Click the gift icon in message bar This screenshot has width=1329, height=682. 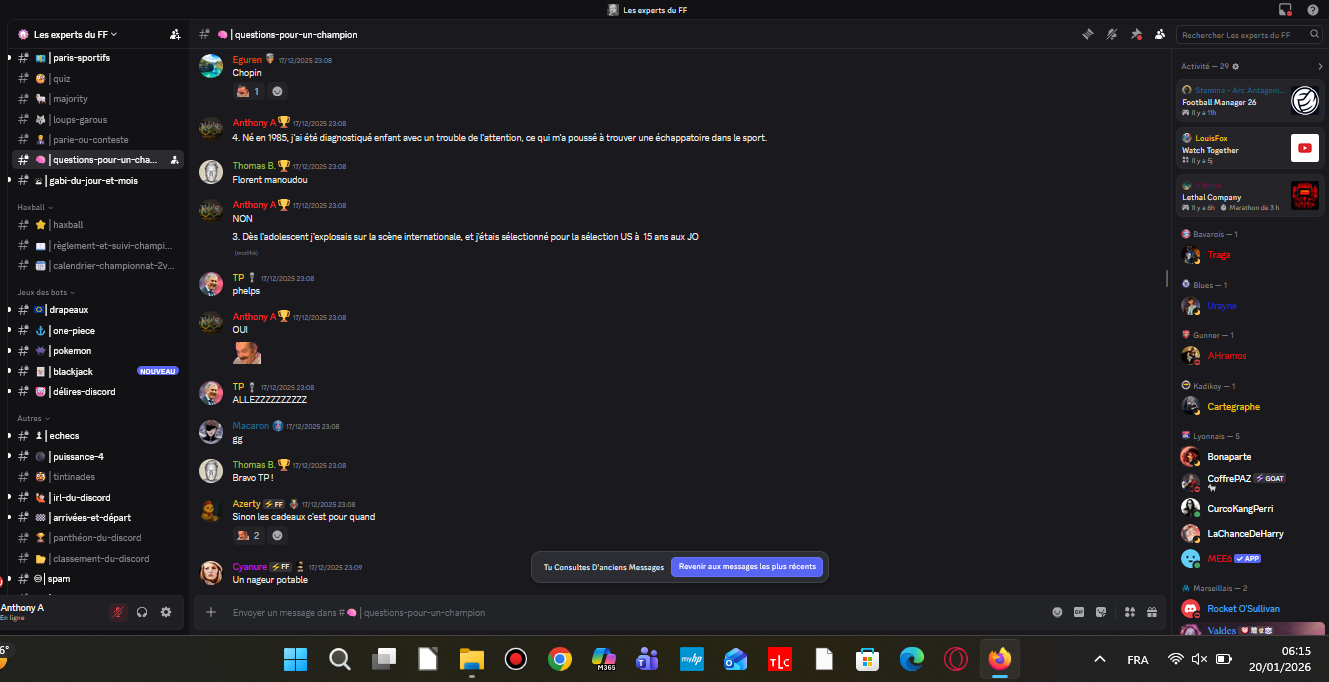[x=1152, y=612]
